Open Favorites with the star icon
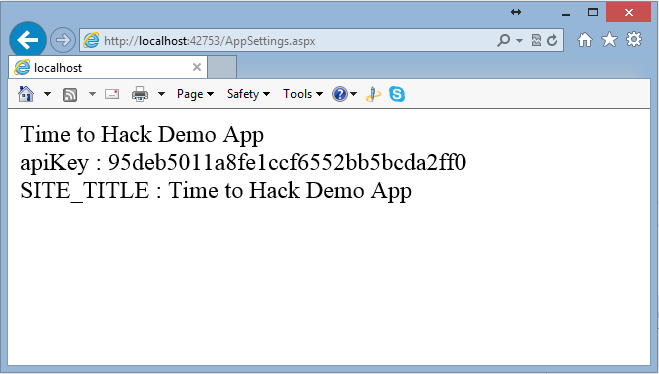Screen dimensions: 659x374 pyautogui.click(x=609, y=40)
